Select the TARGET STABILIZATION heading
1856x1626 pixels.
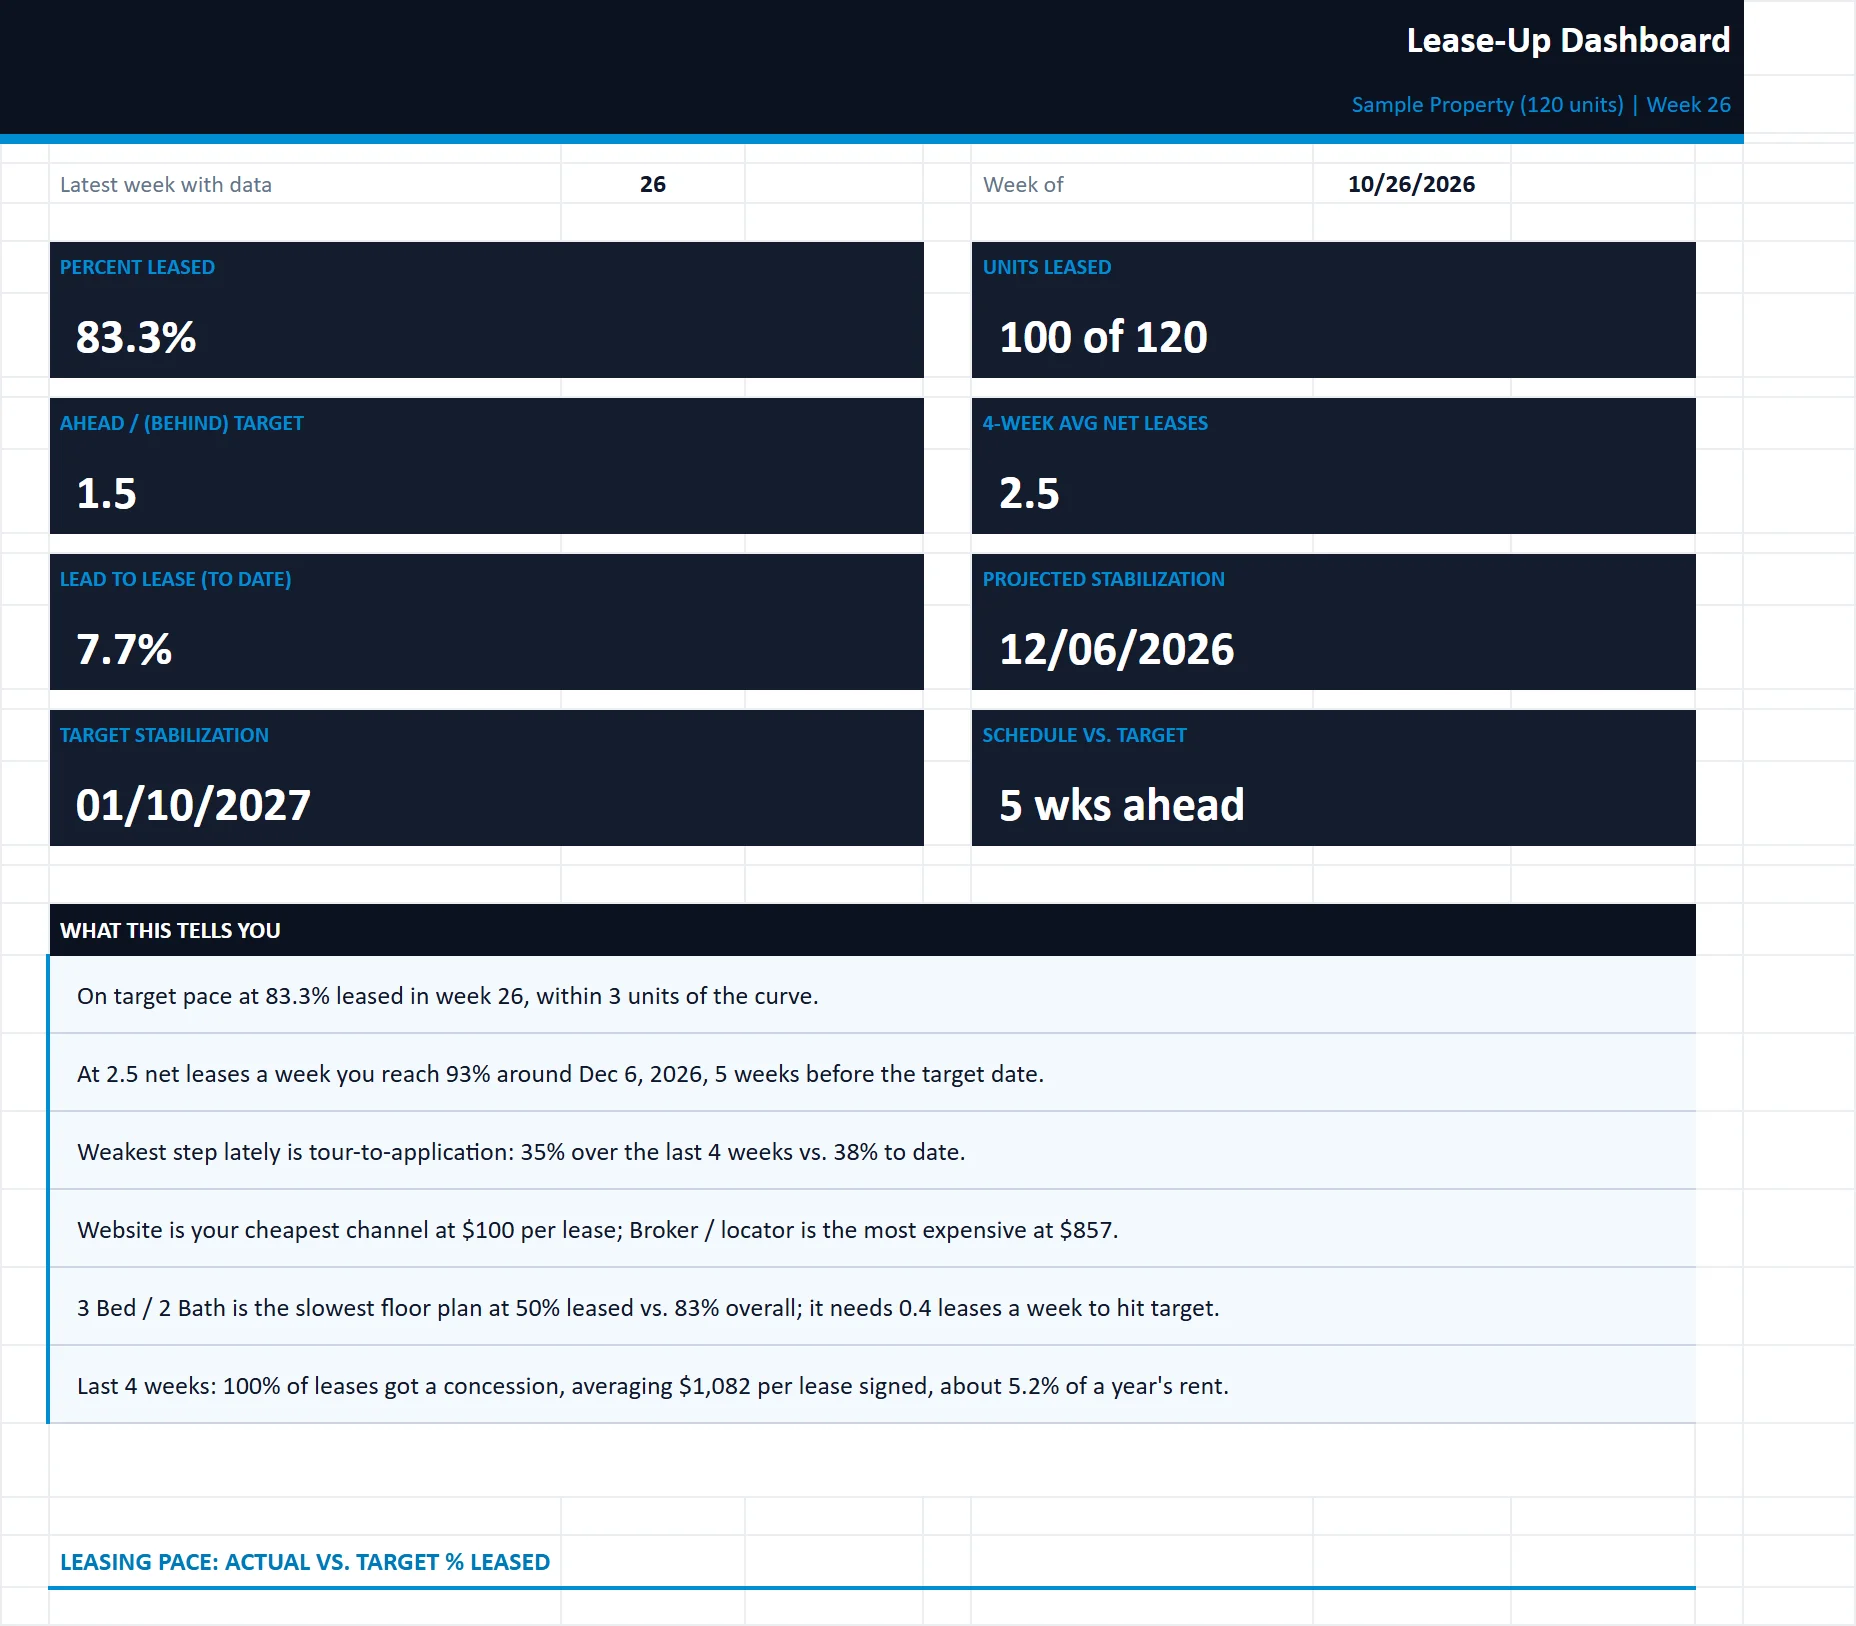164,735
